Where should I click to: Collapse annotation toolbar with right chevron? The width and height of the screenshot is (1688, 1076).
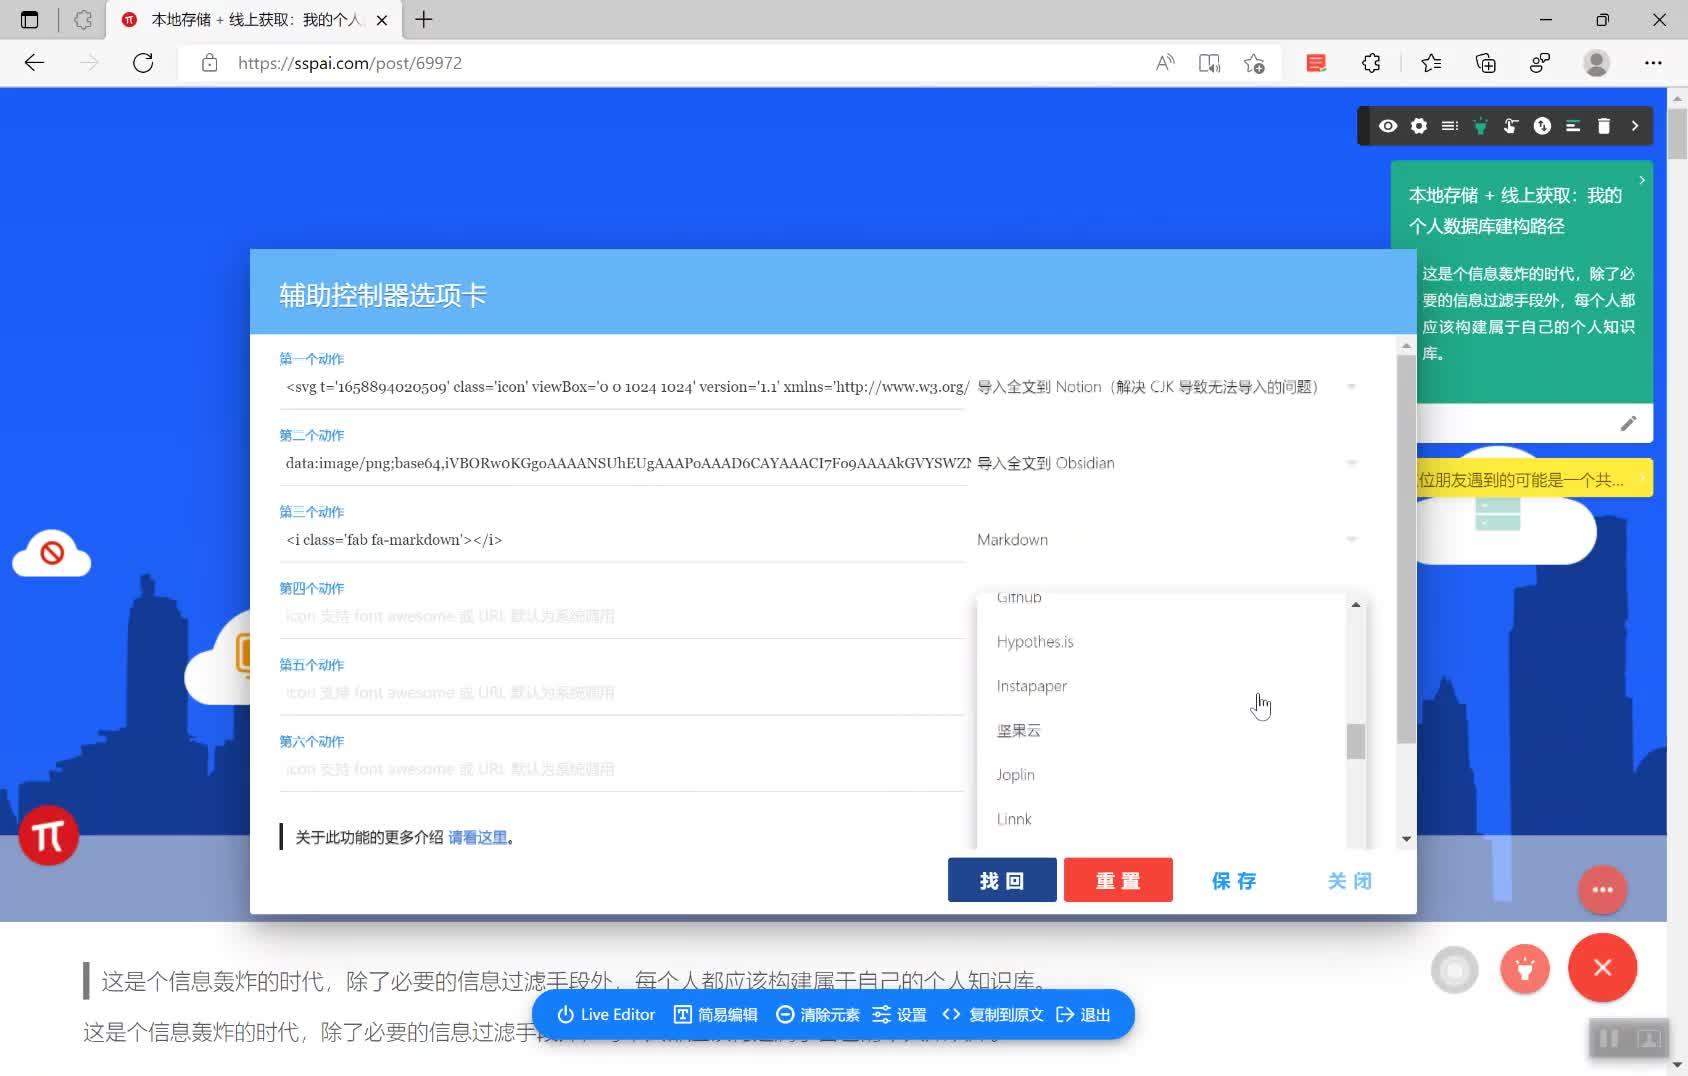tap(1635, 126)
